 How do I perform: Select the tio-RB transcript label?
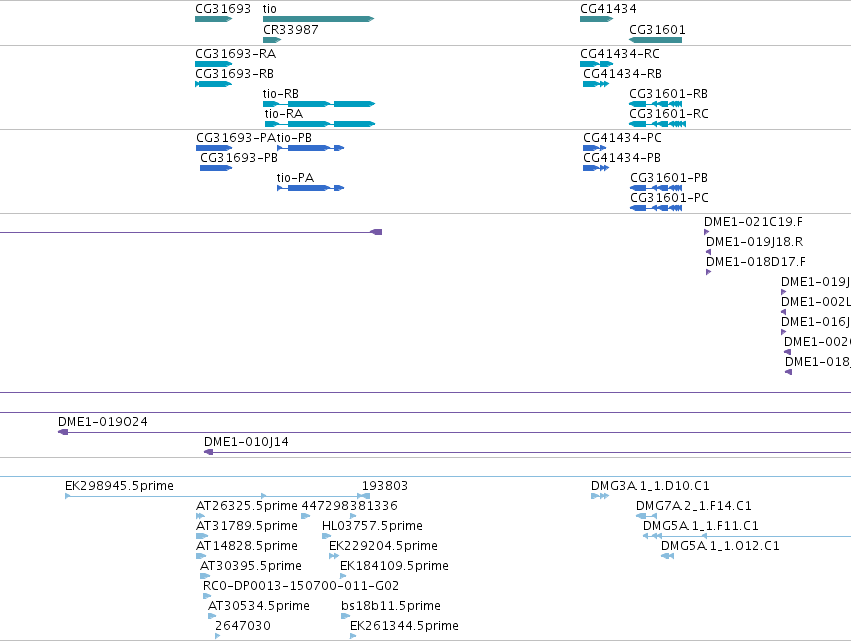pos(281,94)
